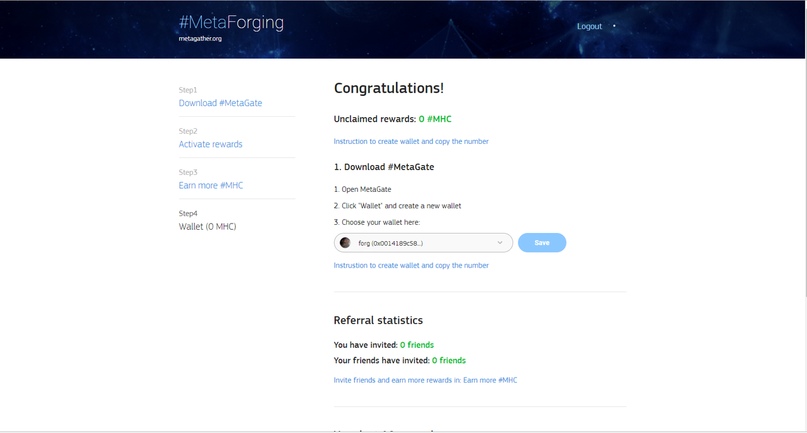The width and height of the screenshot is (807, 433).
Task: Click the Congratulations! heading
Action: pos(389,88)
